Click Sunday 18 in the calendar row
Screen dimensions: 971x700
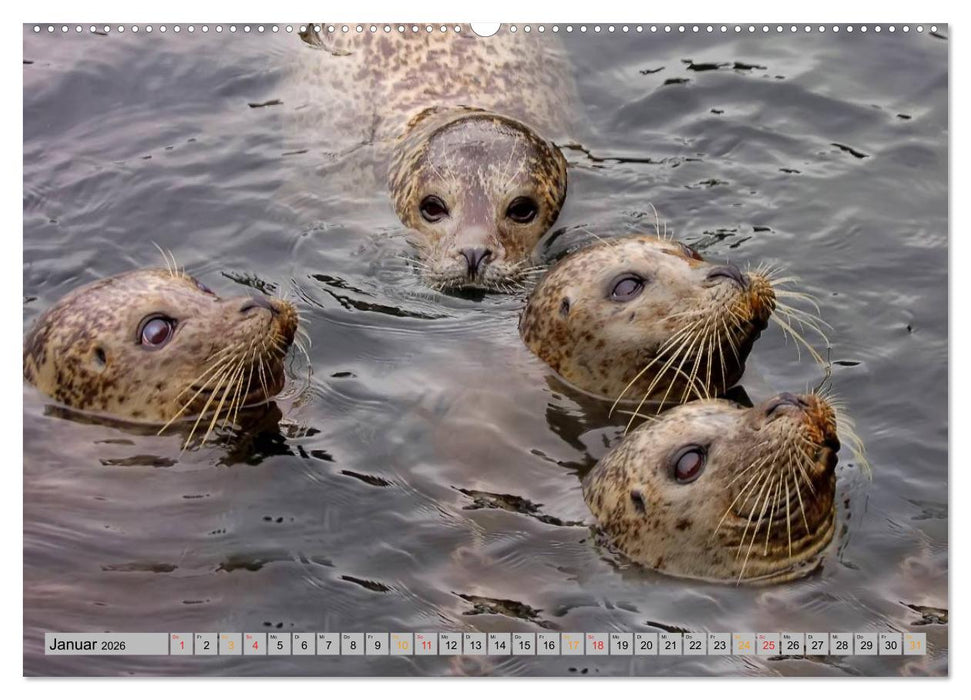click(597, 645)
